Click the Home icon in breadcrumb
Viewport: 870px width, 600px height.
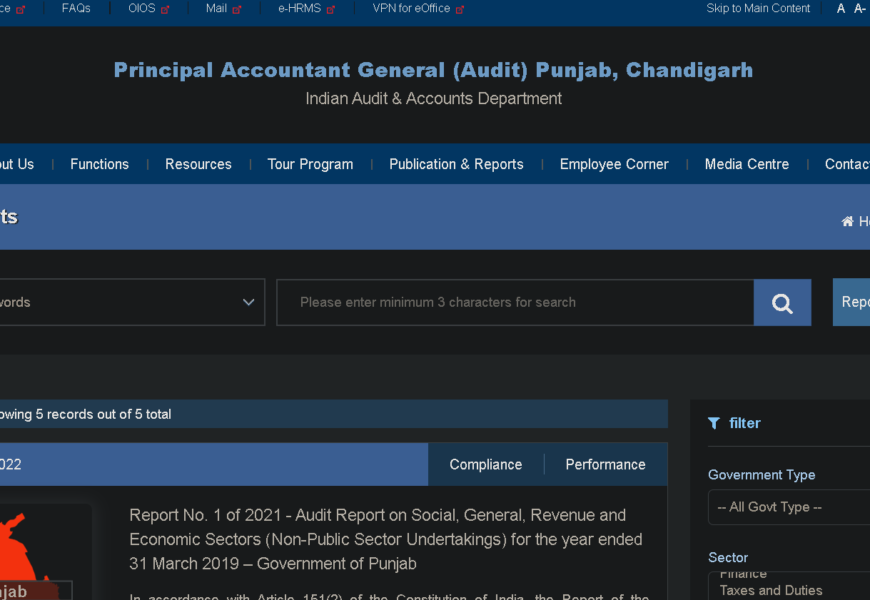848,222
